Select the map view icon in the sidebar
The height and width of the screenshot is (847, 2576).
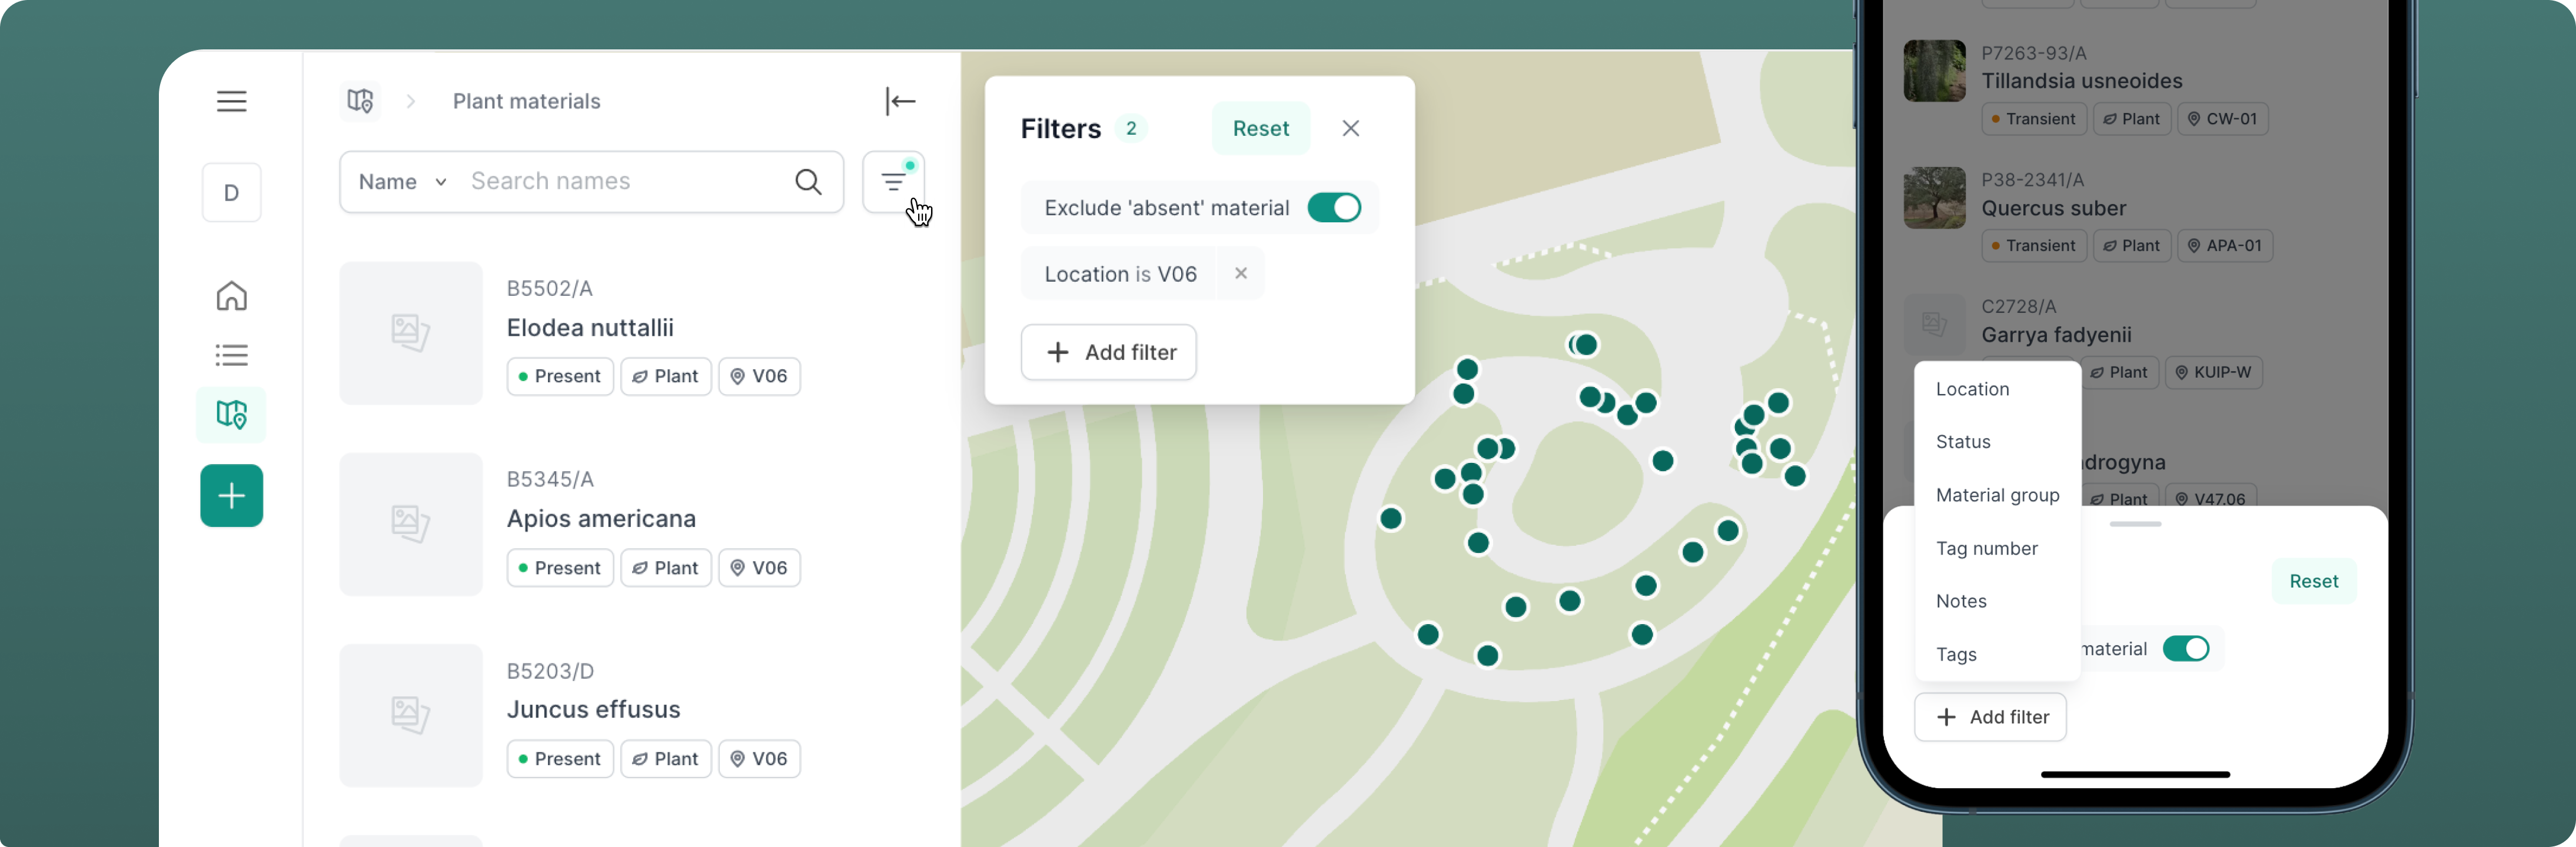231,414
